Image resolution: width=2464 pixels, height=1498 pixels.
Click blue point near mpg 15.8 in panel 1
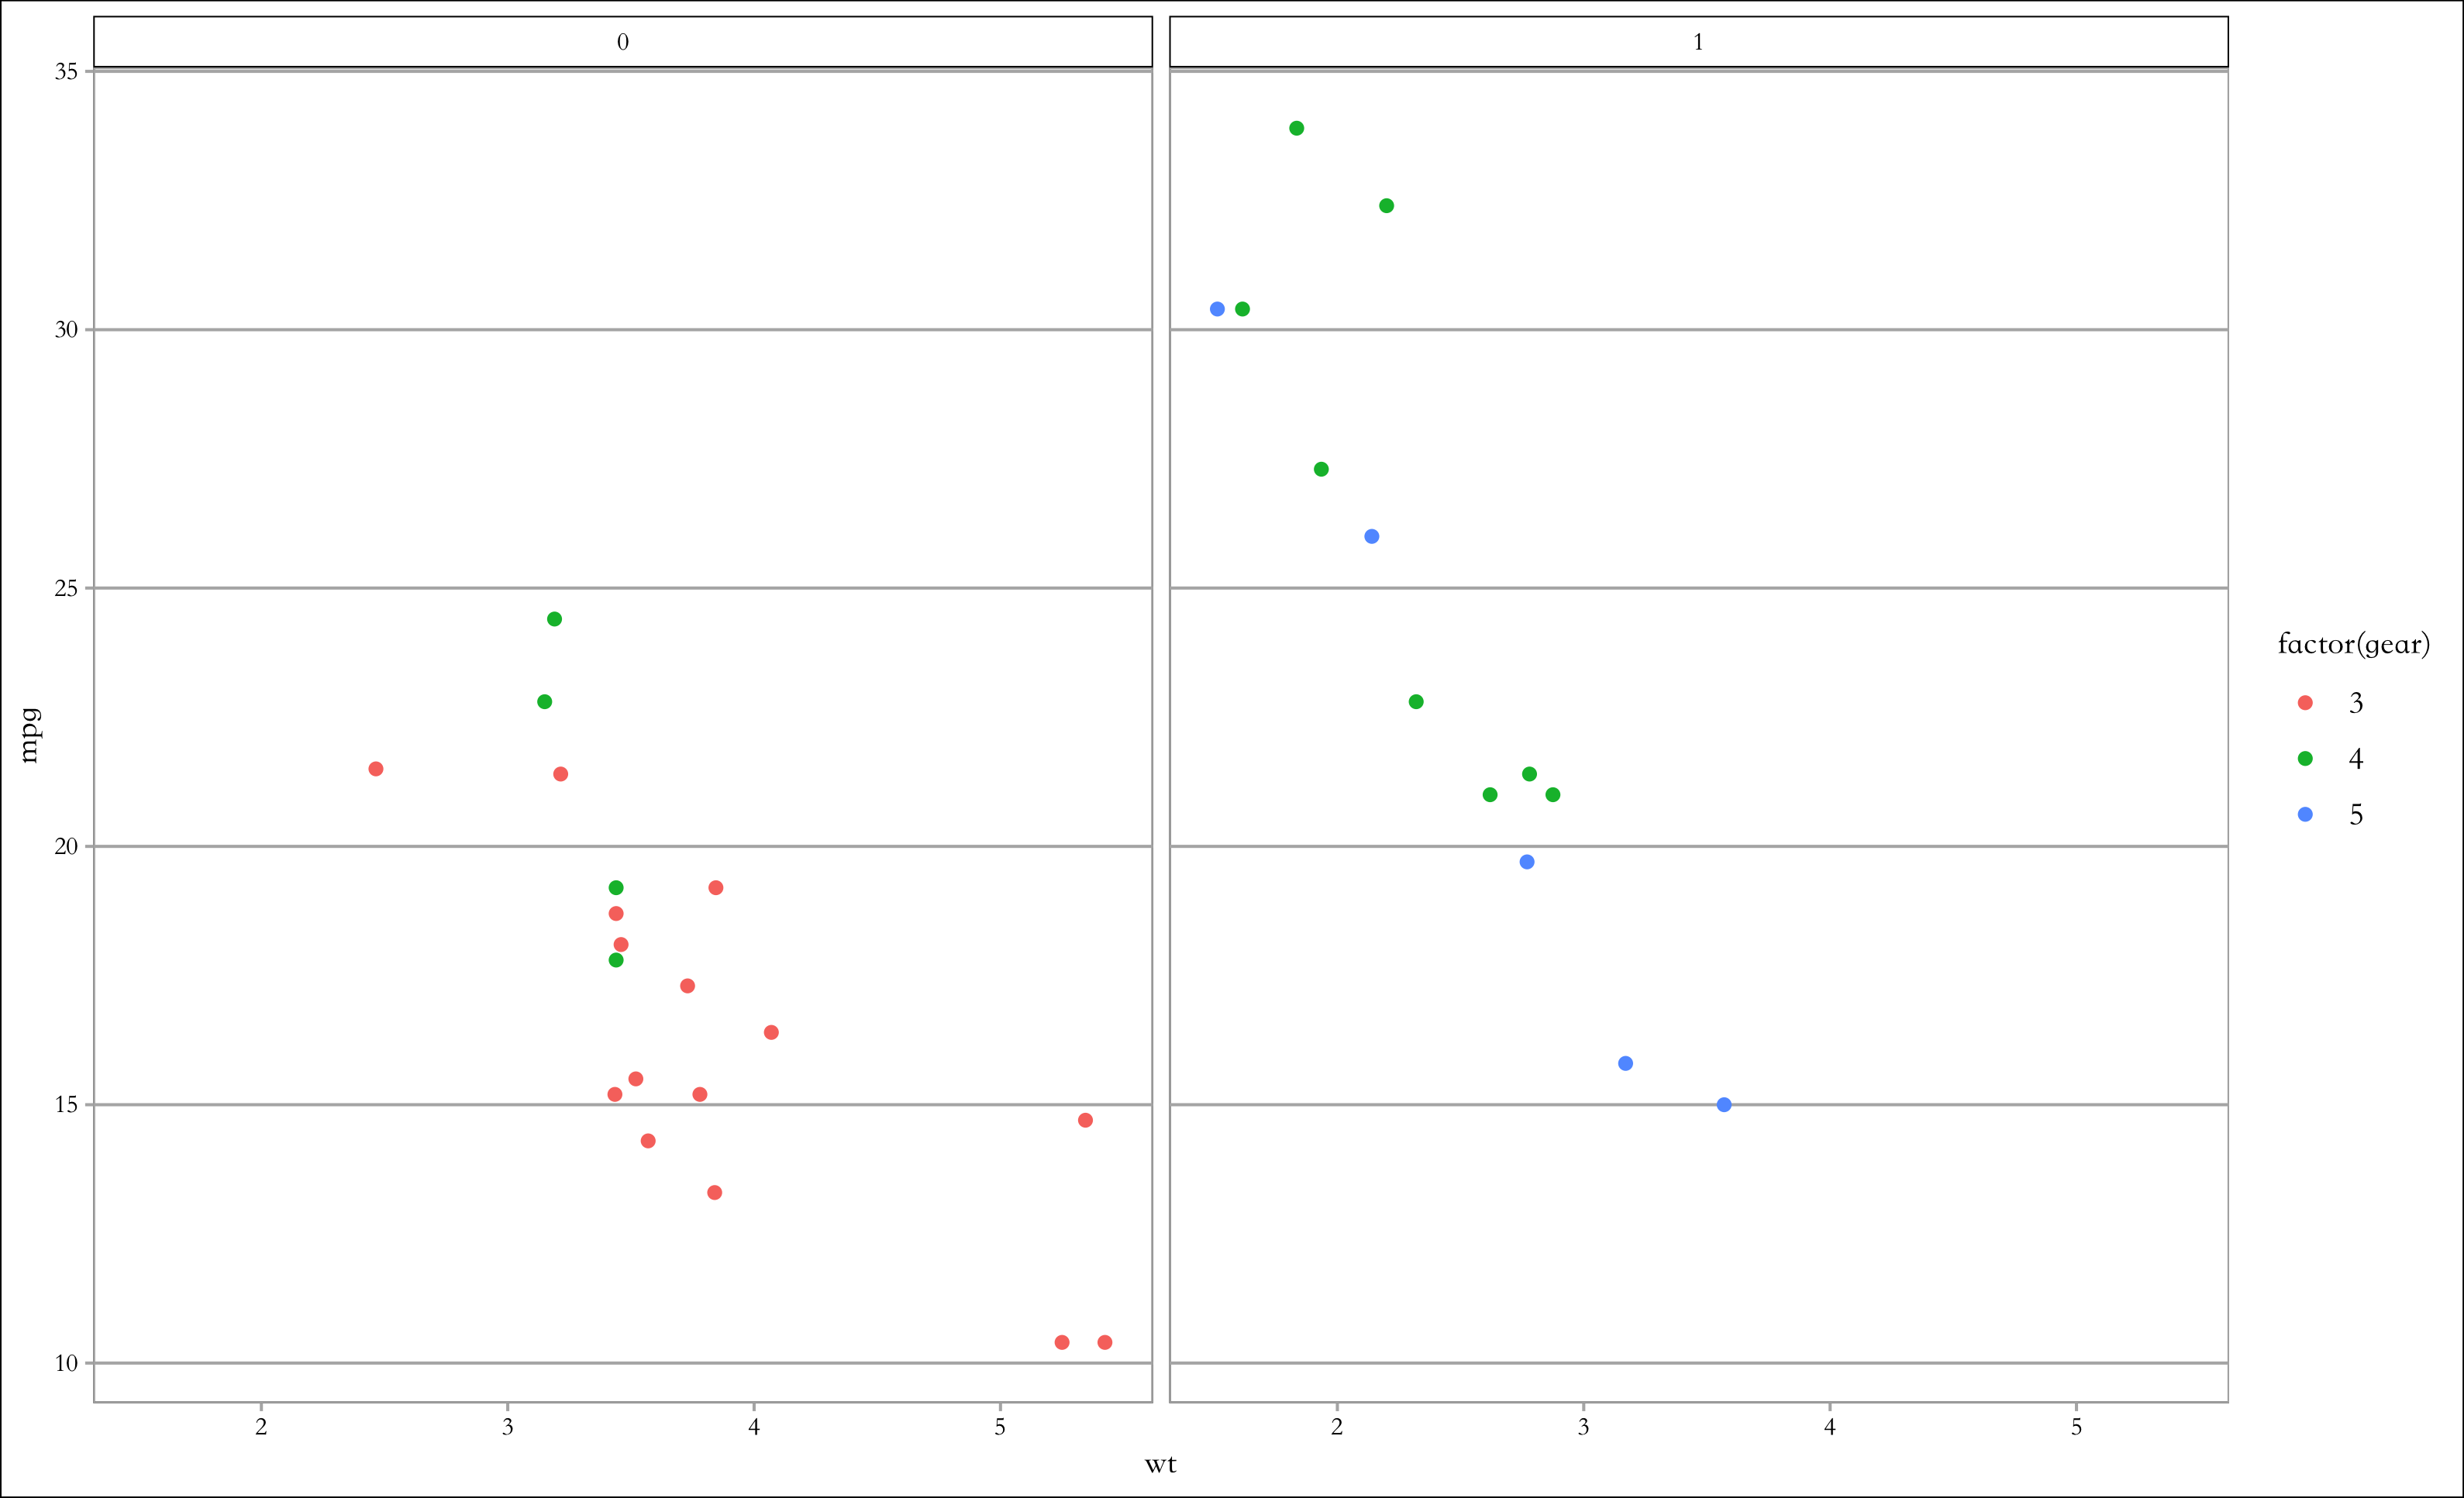[x=1626, y=1063]
